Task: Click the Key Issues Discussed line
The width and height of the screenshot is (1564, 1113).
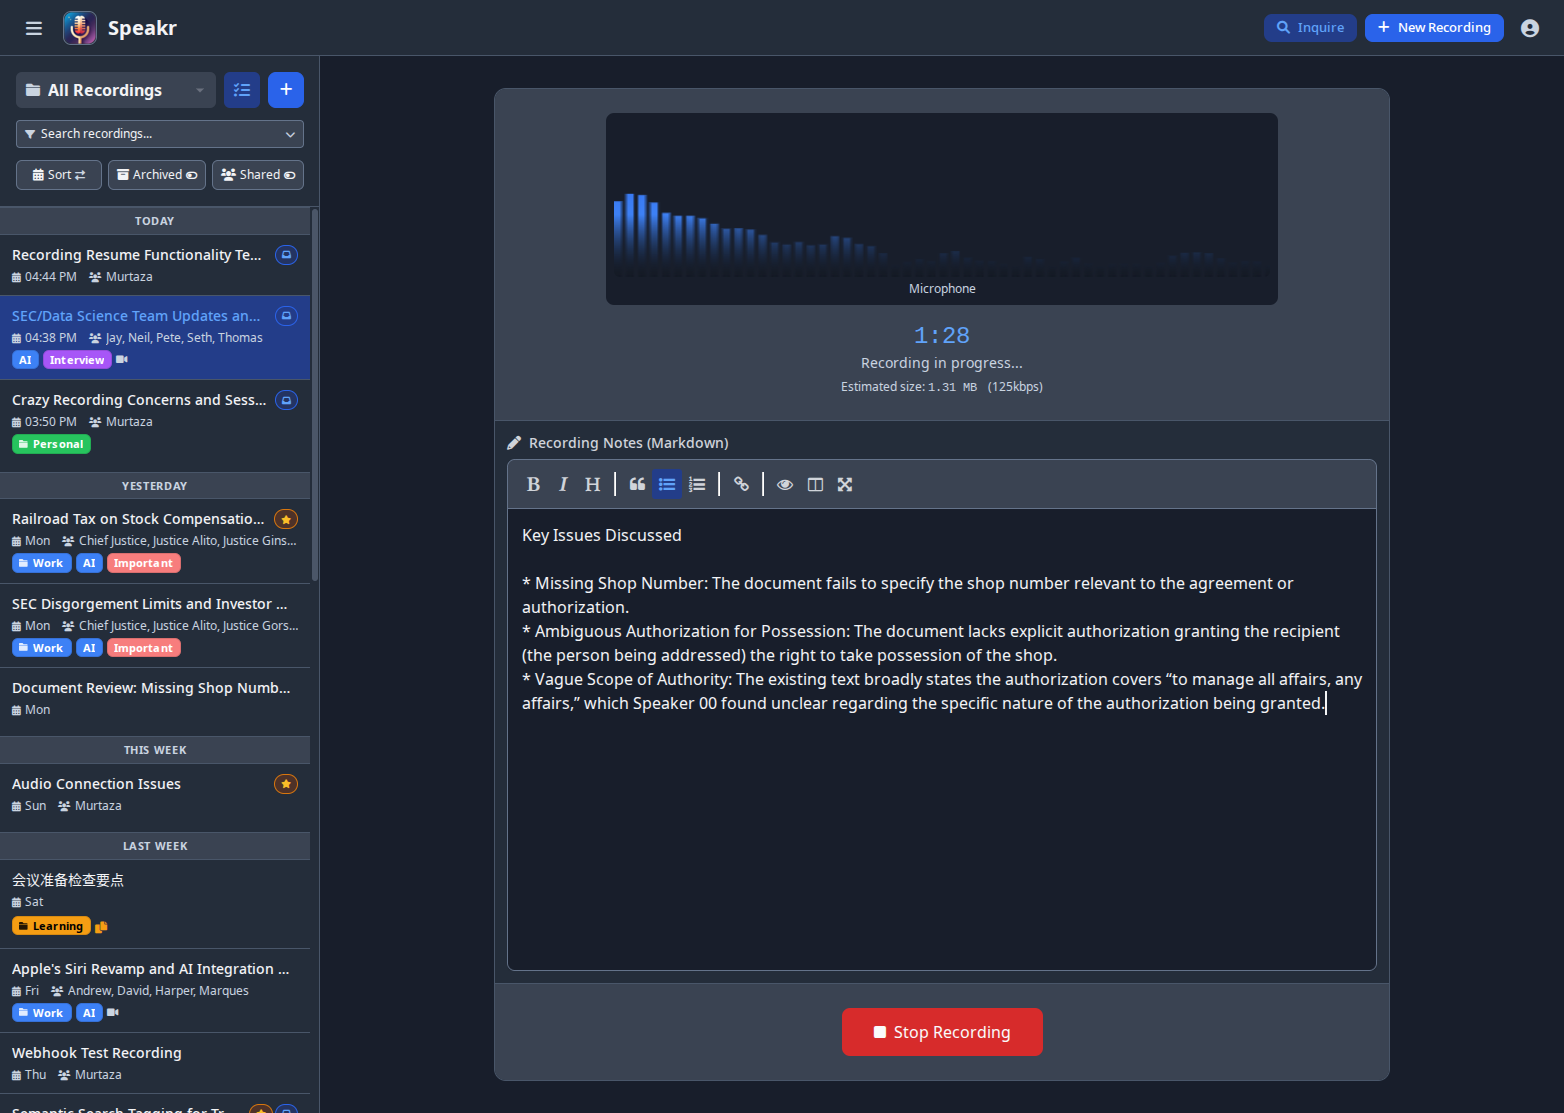Action: (x=602, y=536)
